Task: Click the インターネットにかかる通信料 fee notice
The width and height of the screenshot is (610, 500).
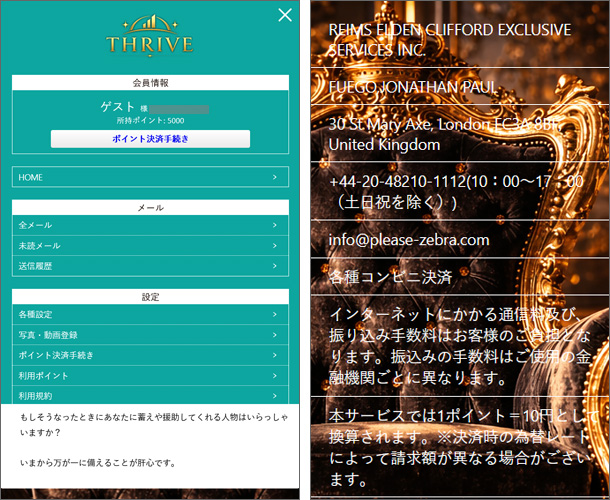Action: 460,346
